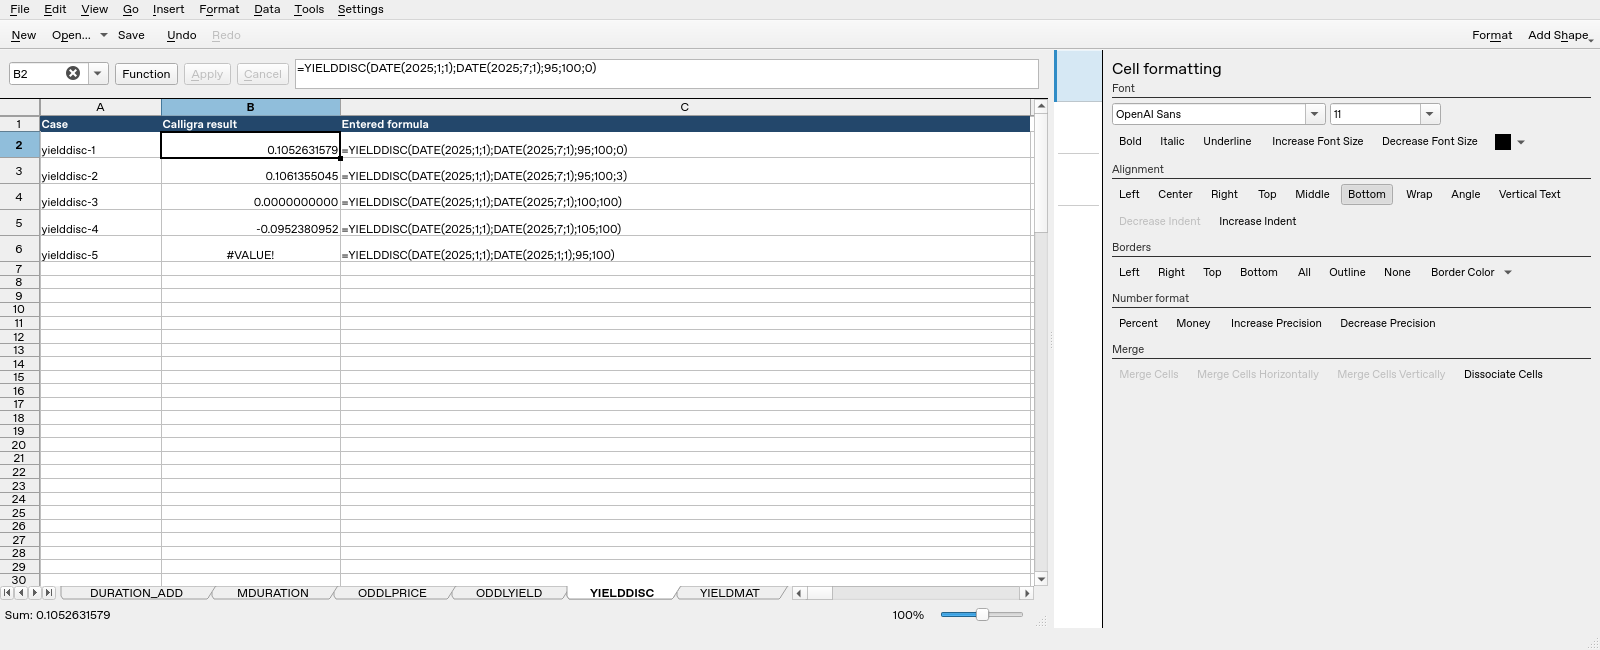
Task: Open the Data menu
Action: [x=267, y=9]
